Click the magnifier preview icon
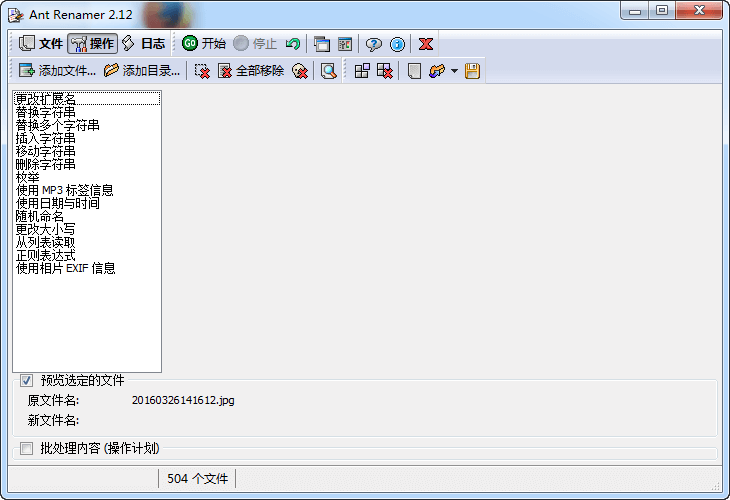Viewport: 730px width, 500px height. pos(328,71)
